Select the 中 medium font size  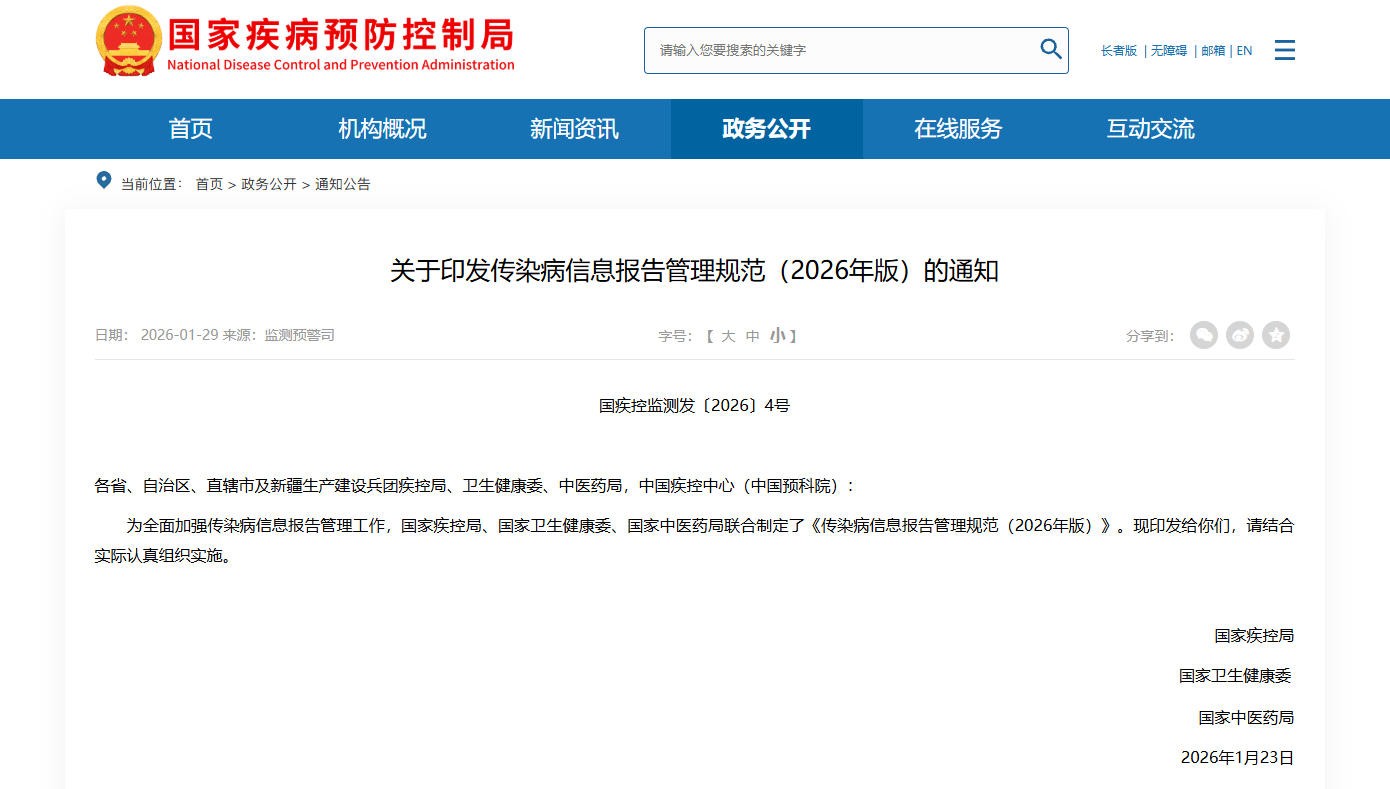tap(752, 336)
